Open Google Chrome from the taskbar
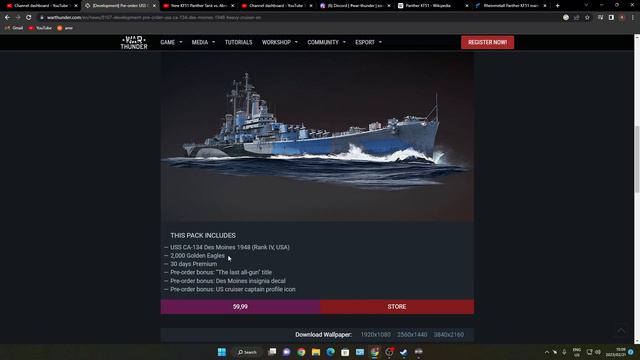Image resolution: width=640 pixels, height=360 pixels. point(301,352)
